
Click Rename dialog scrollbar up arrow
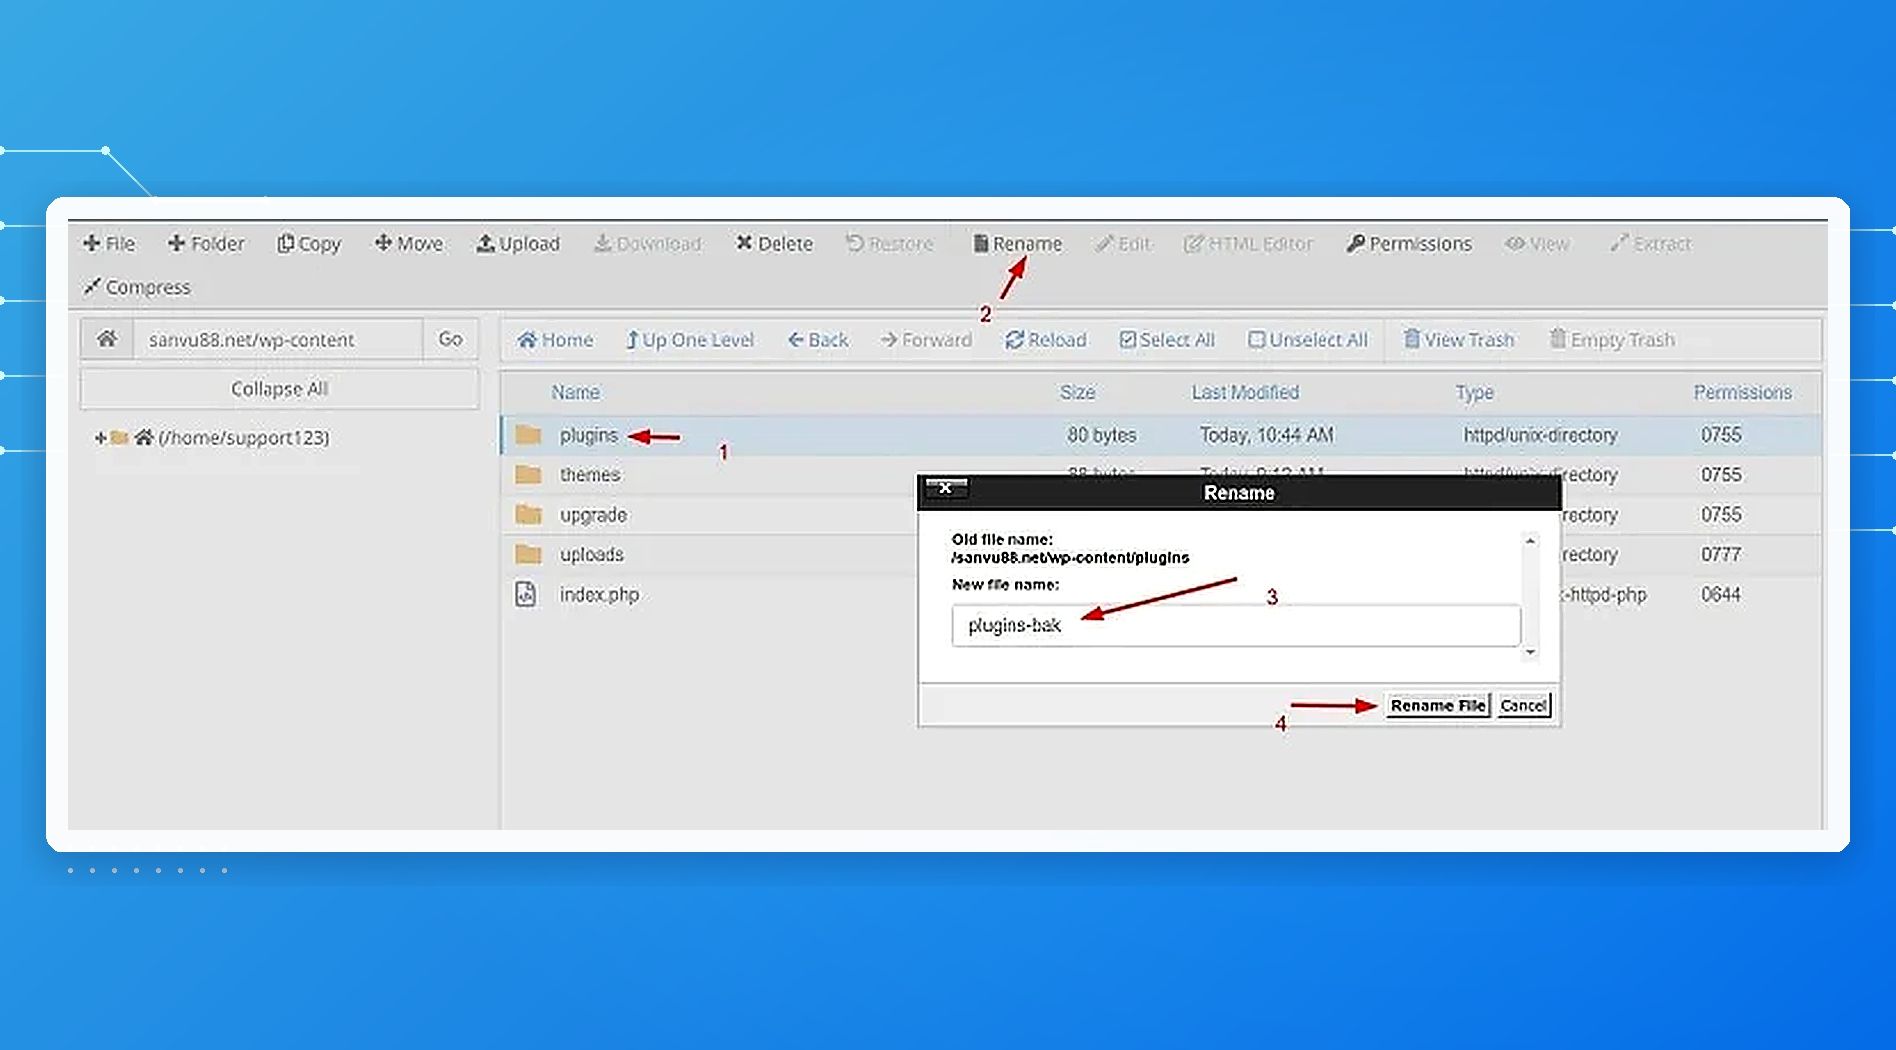(1530, 541)
